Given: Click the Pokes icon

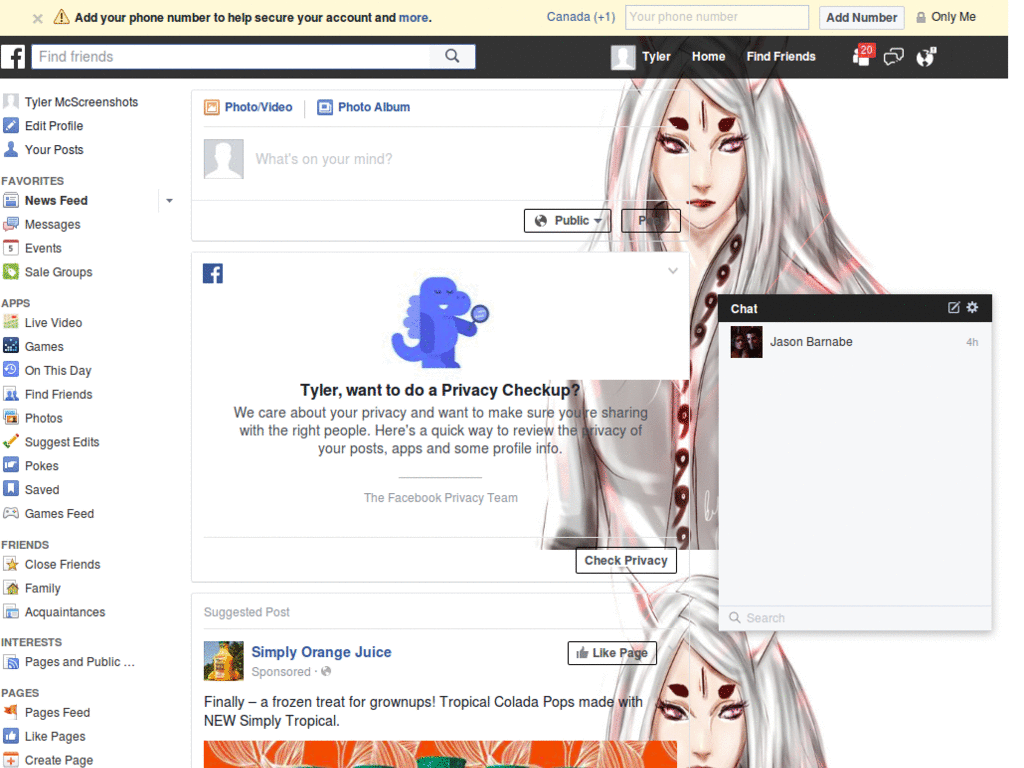Looking at the screenshot, I should click(10, 465).
